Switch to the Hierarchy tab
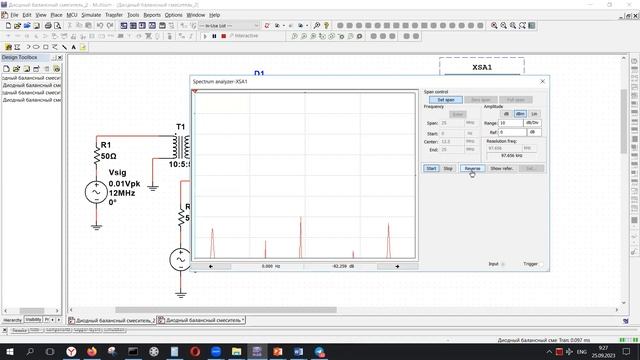640x360 pixels. [12, 320]
